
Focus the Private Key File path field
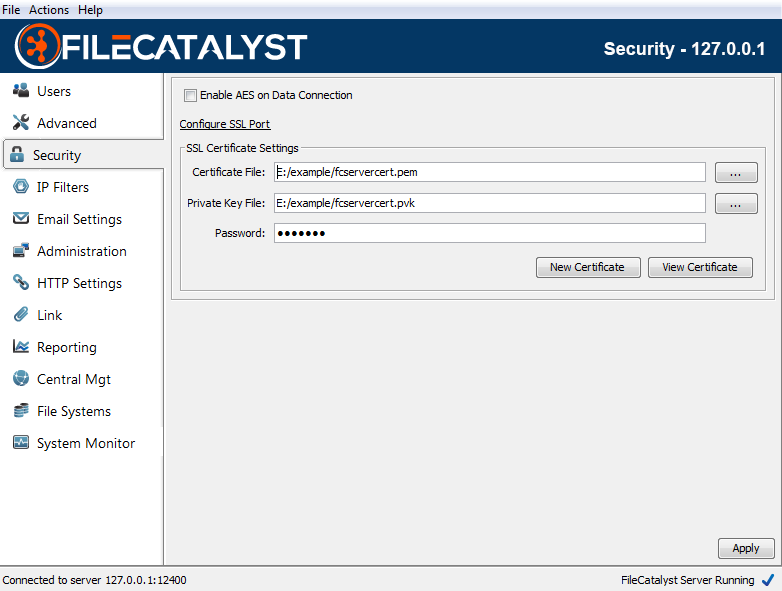(490, 203)
